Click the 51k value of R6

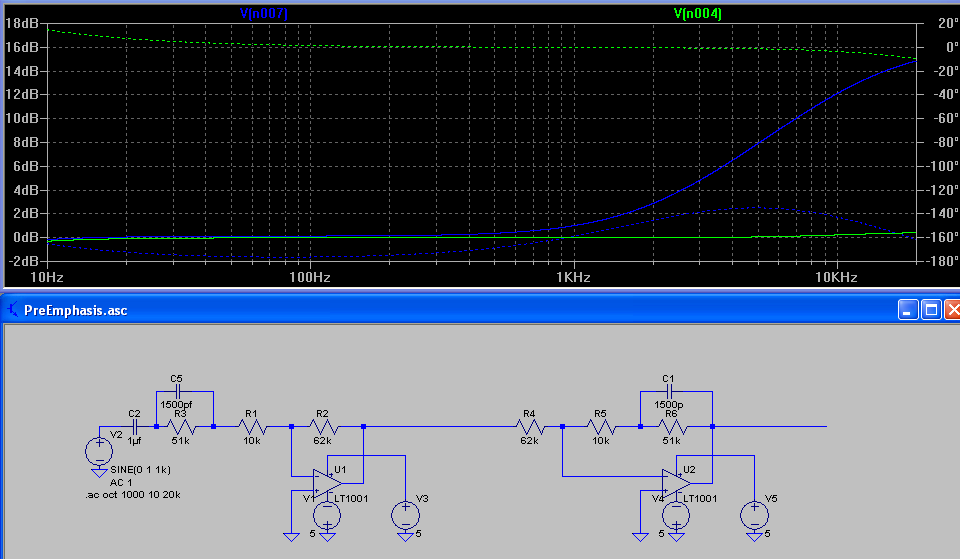coord(671,441)
